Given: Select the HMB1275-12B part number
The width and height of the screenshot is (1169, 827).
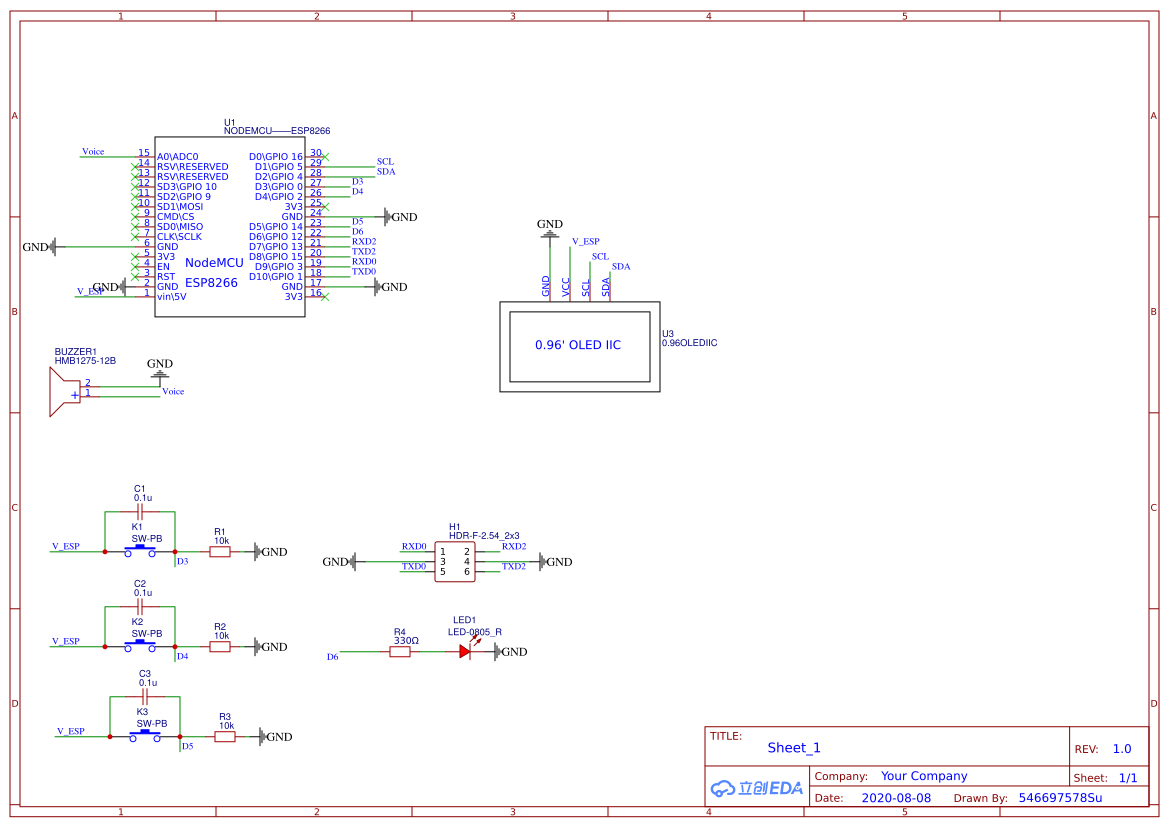Looking at the screenshot, I should tap(85, 361).
